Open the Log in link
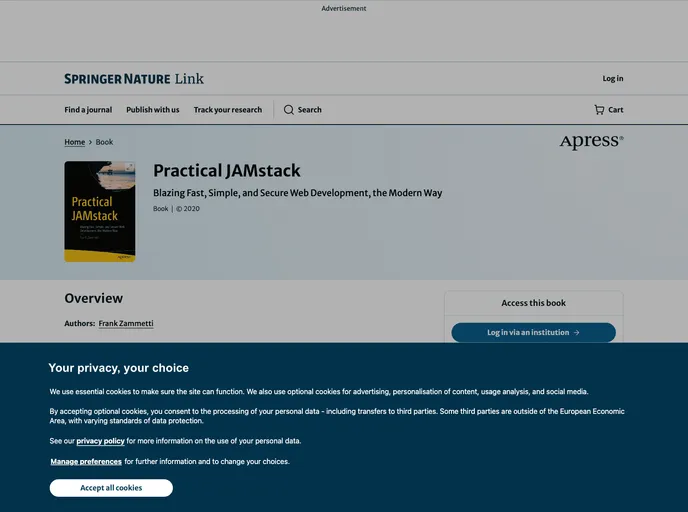688x512 pixels. point(613,79)
